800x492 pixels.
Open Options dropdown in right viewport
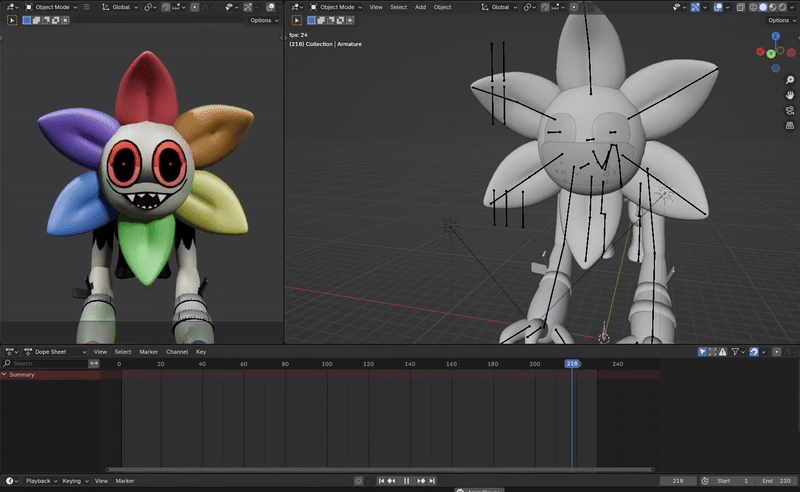(x=782, y=20)
